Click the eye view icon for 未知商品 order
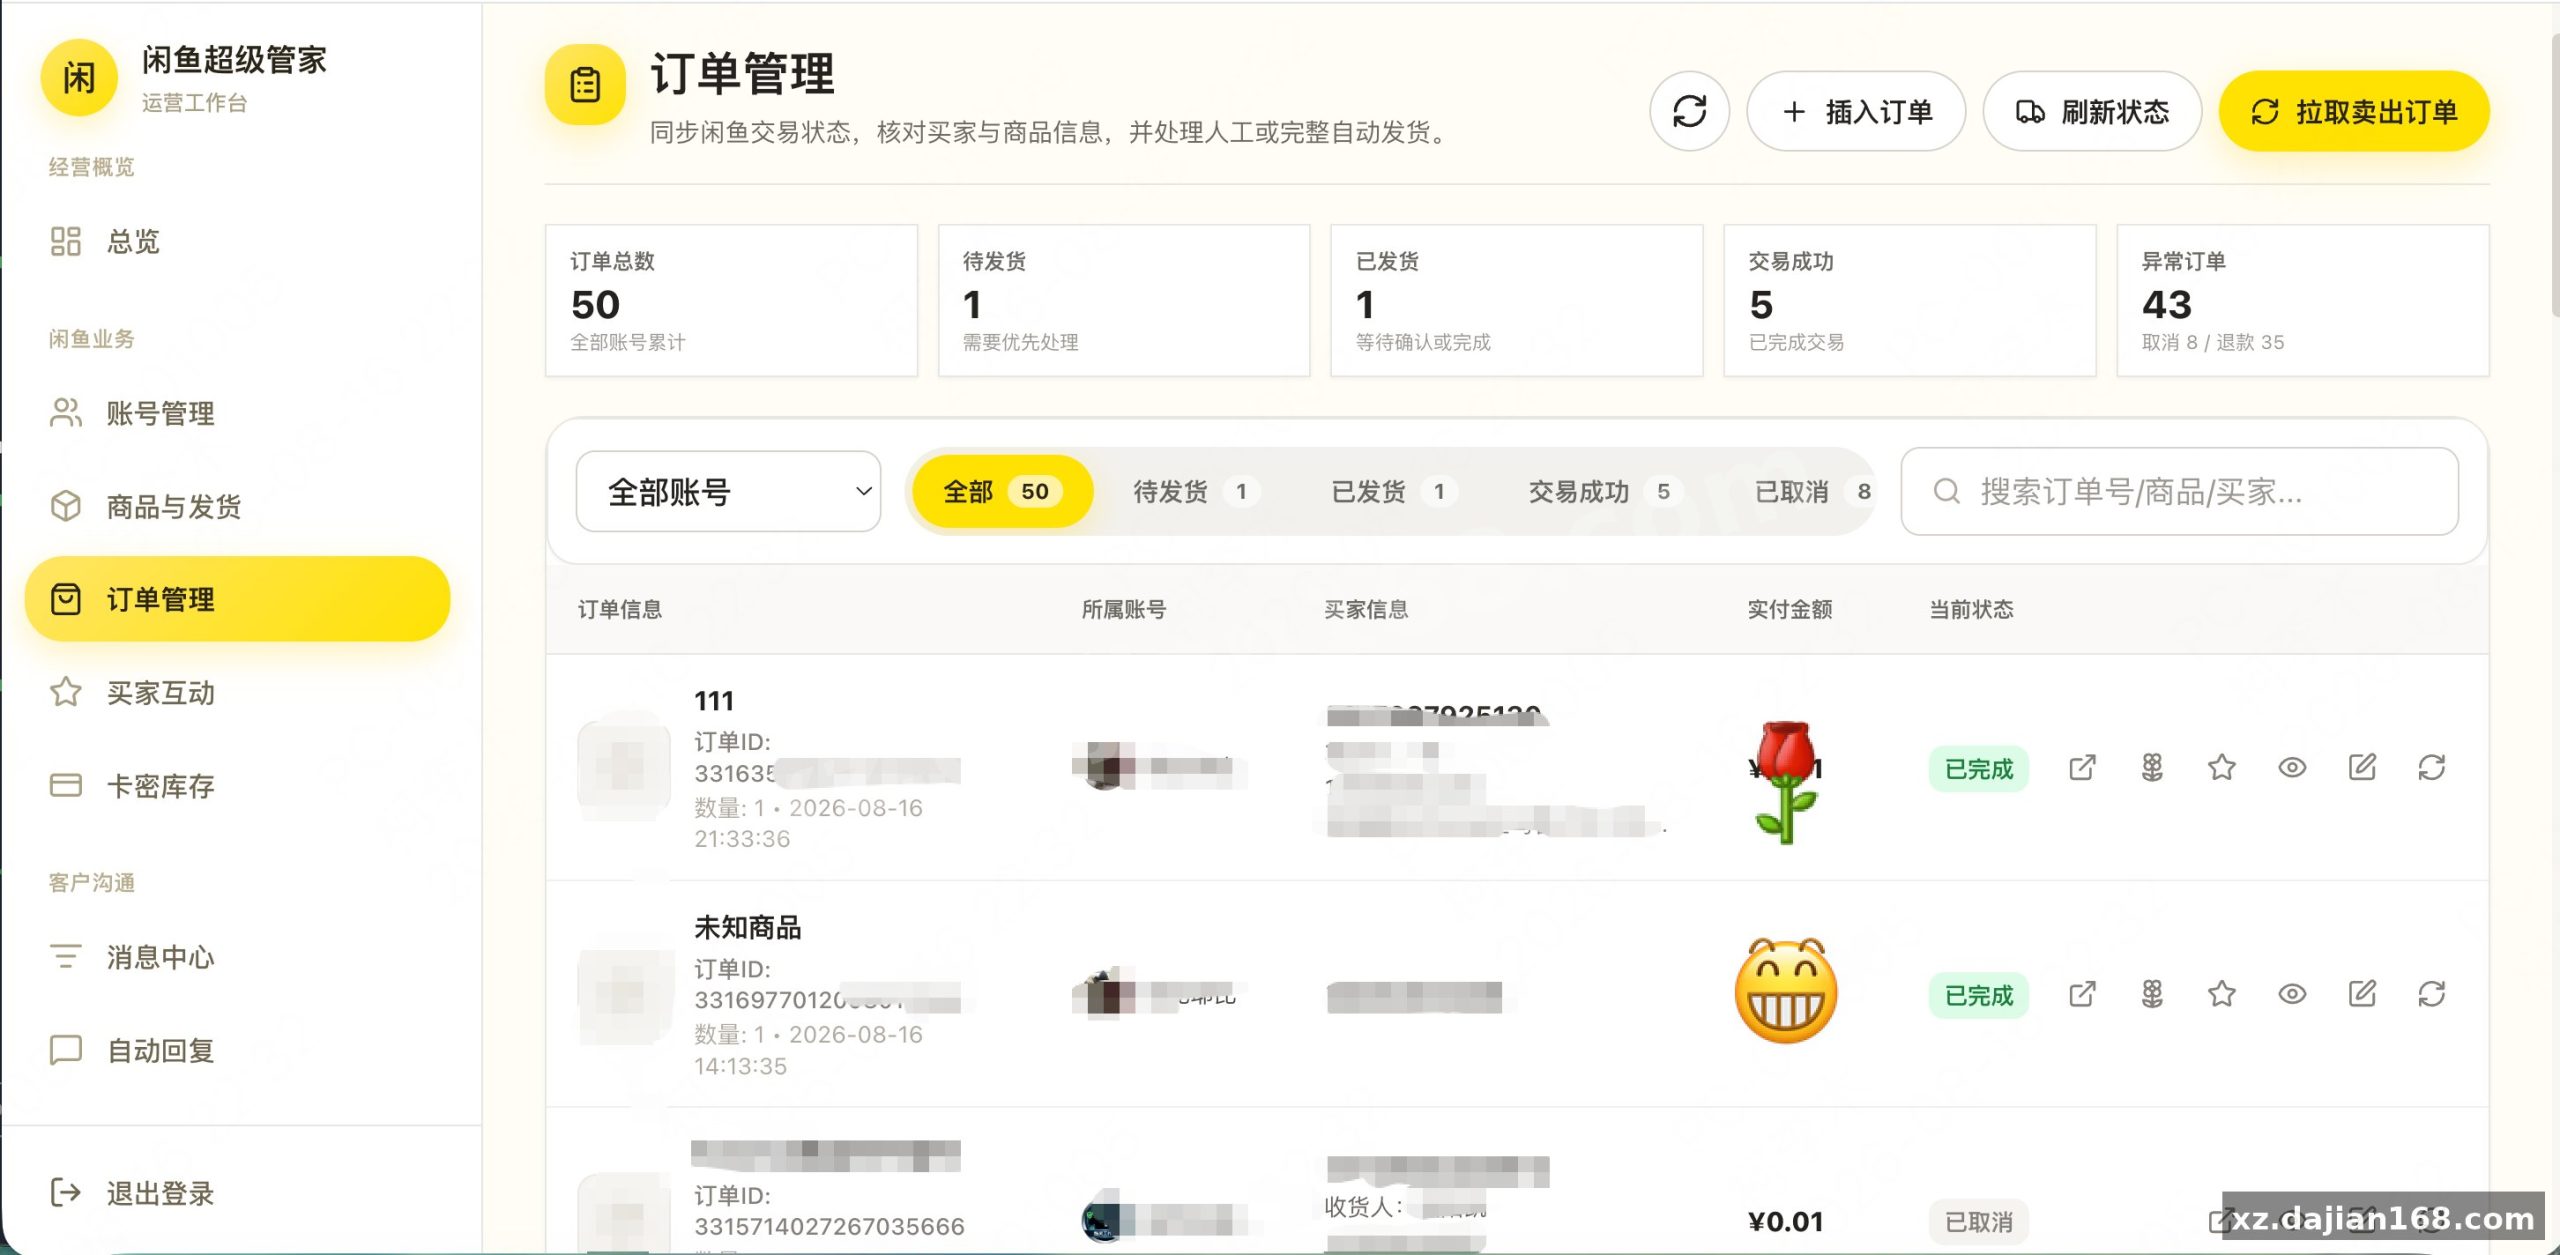Viewport: 2560px width, 1255px height. [2292, 994]
